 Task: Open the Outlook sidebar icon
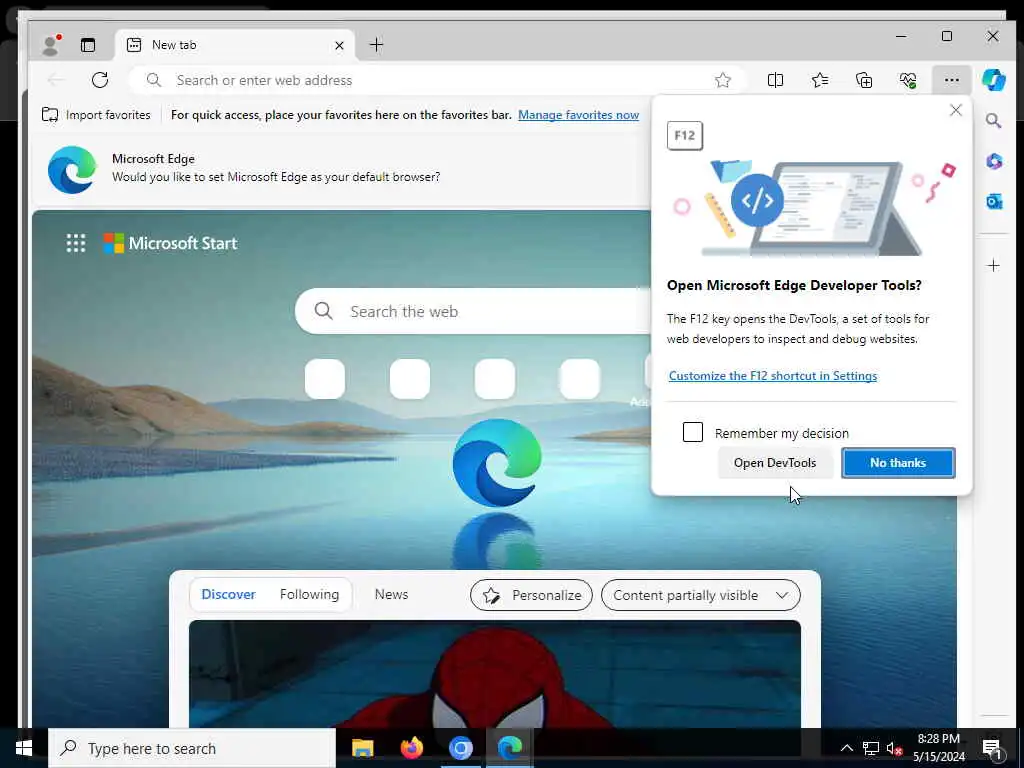[x=994, y=202]
